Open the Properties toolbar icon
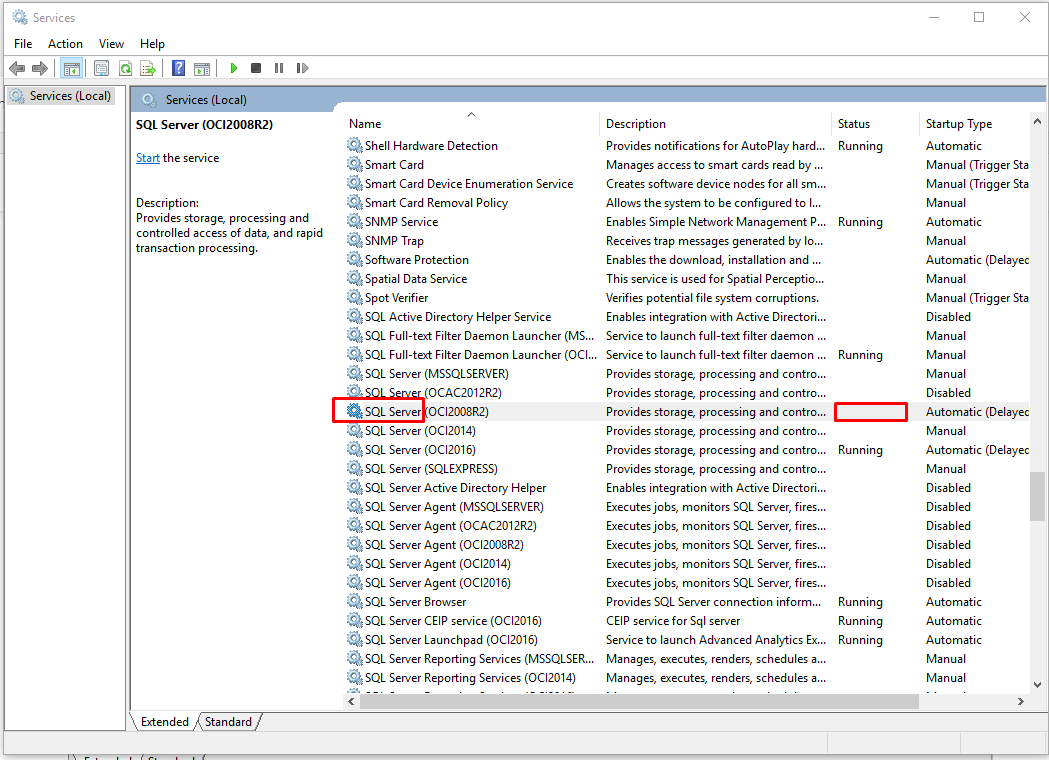Screen dimensions: 1049x760 (x=101, y=68)
